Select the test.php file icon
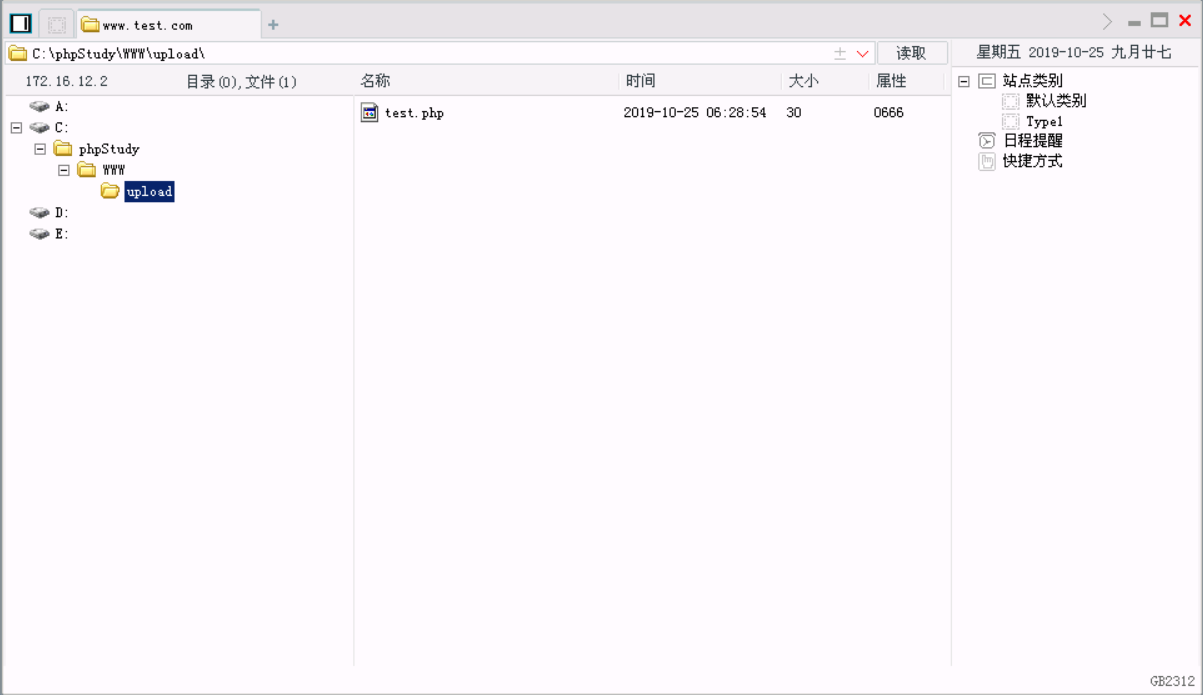The image size is (1203, 695). 368,112
